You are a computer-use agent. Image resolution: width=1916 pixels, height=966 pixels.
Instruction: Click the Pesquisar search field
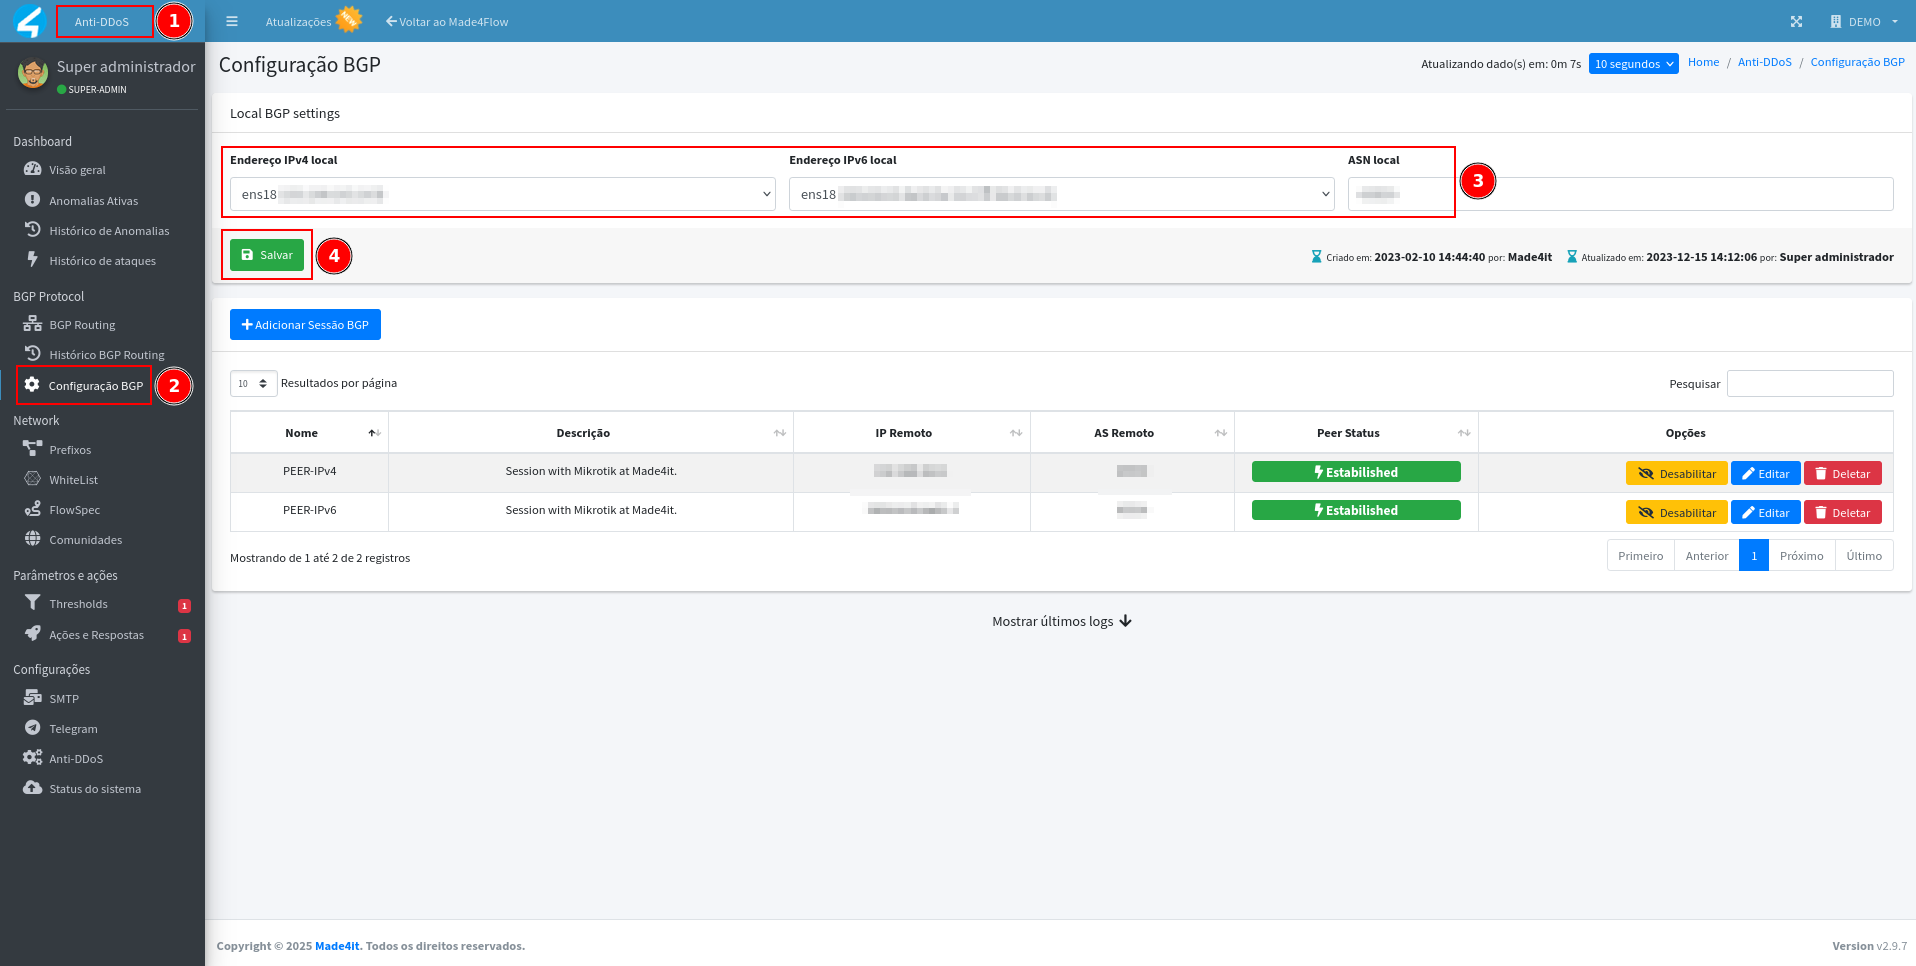point(1809,383)
